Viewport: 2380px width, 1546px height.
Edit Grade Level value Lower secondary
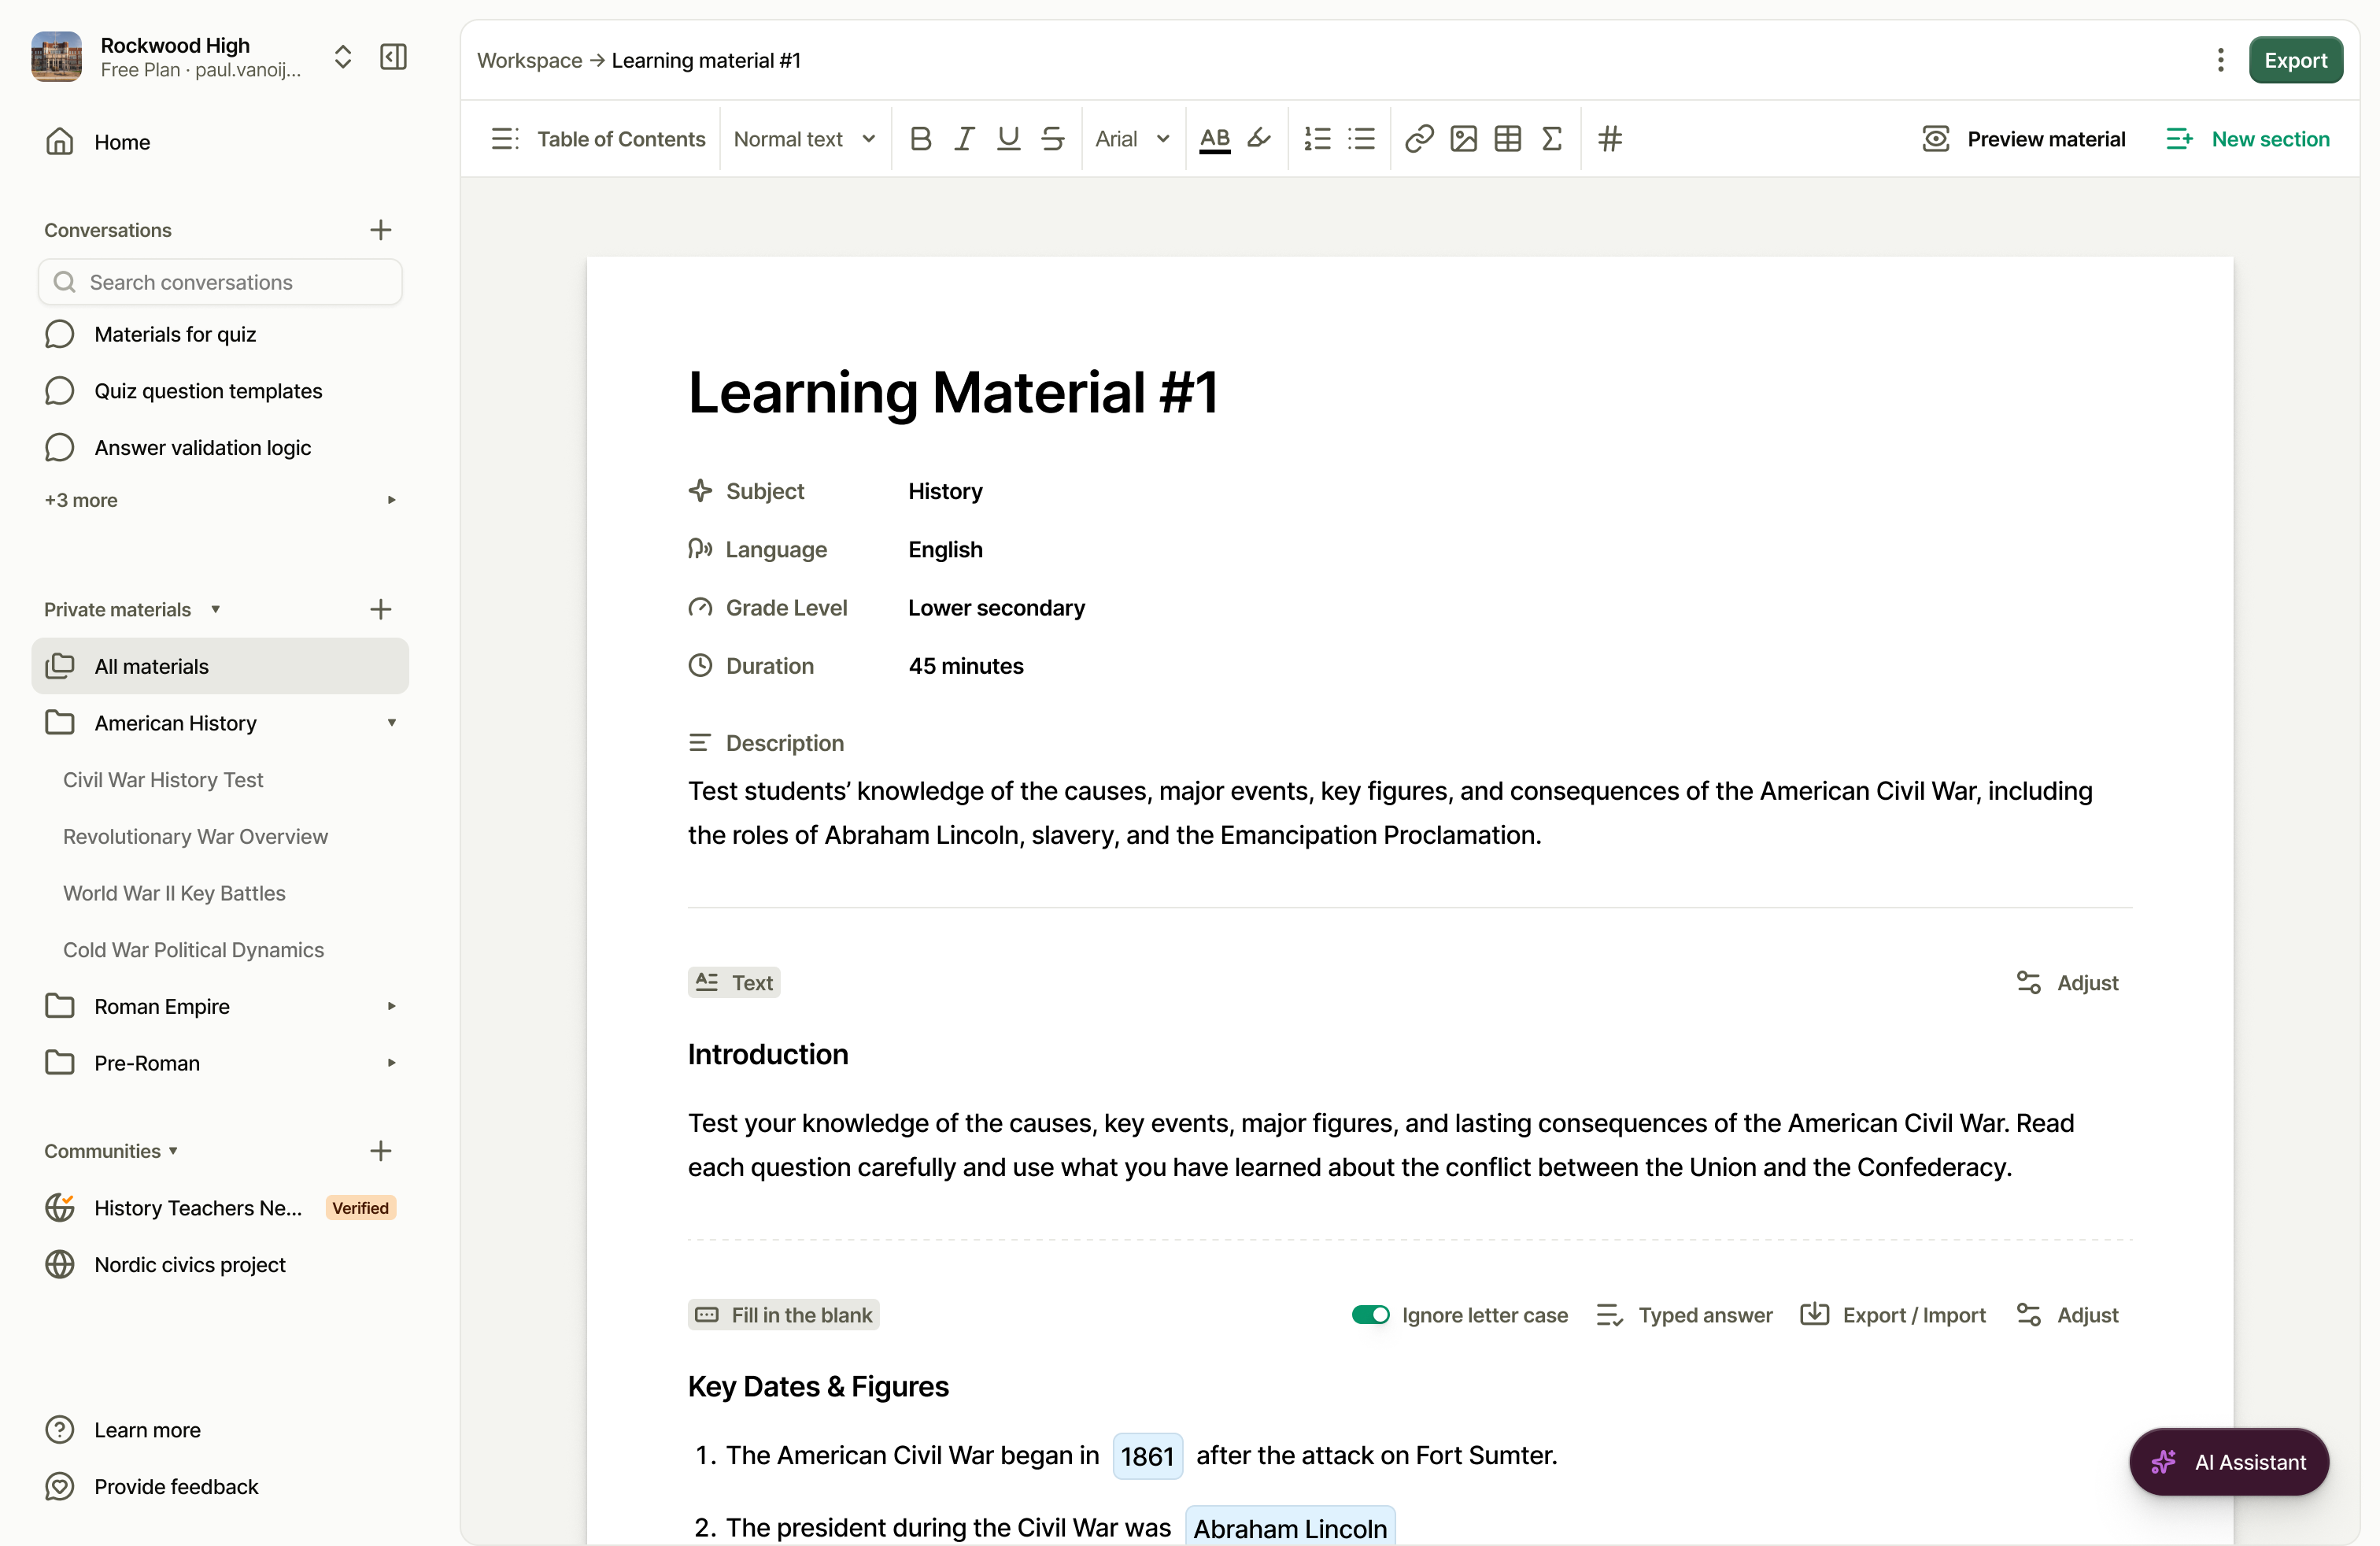[996, 608]
